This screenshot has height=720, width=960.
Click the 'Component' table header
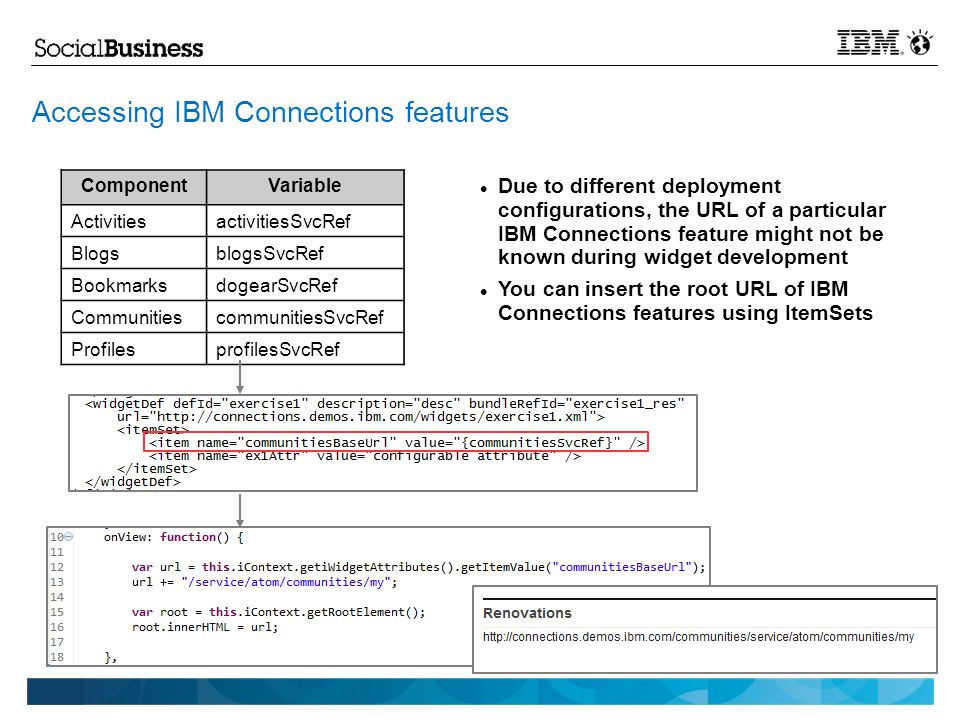[134, 187]
